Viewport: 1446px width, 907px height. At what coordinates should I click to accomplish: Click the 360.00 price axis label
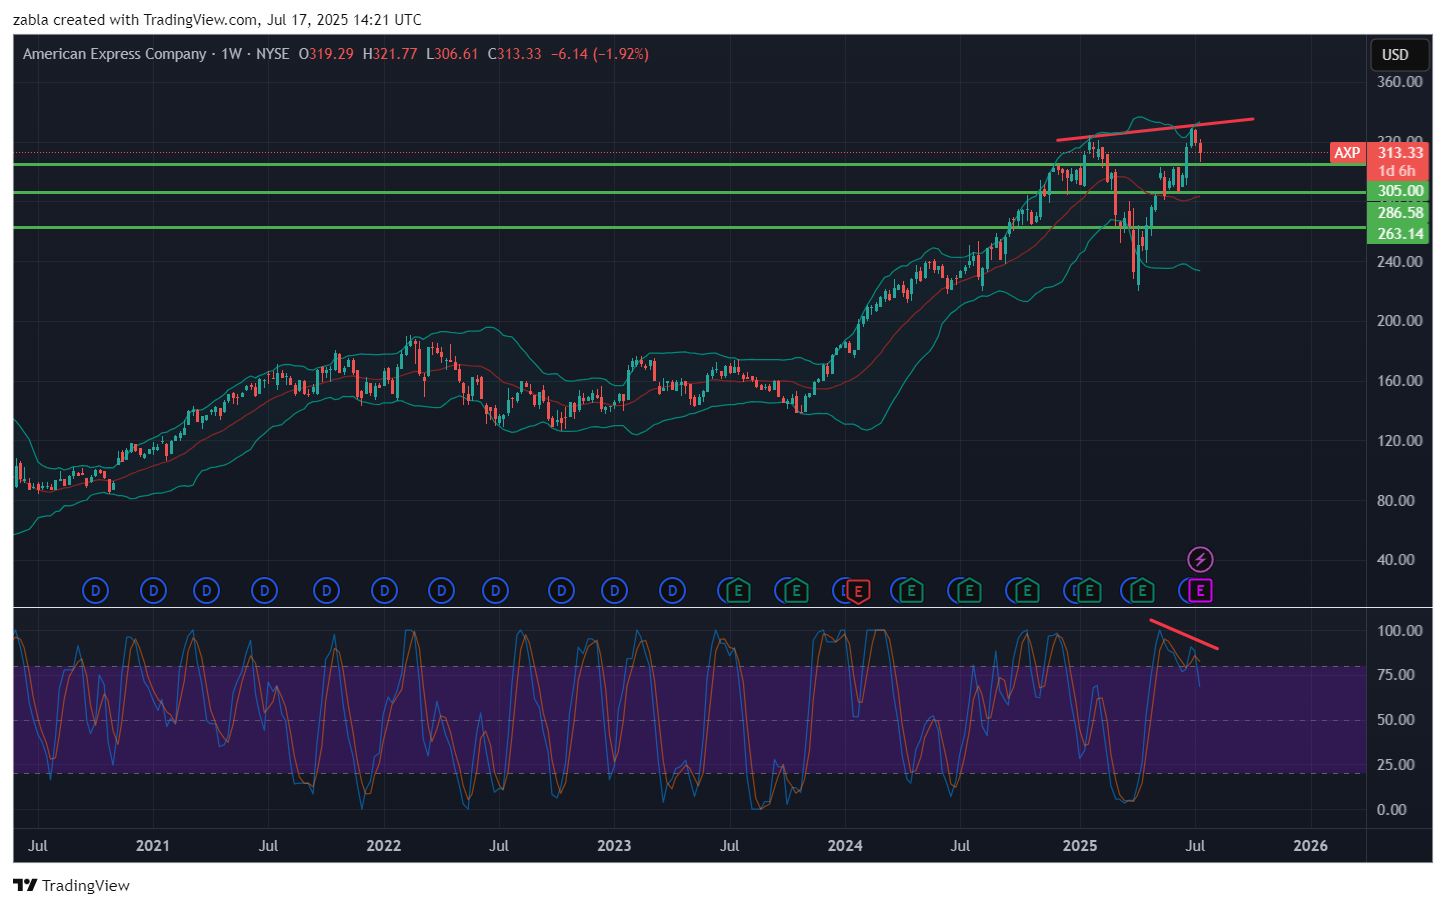(1399, 82)
